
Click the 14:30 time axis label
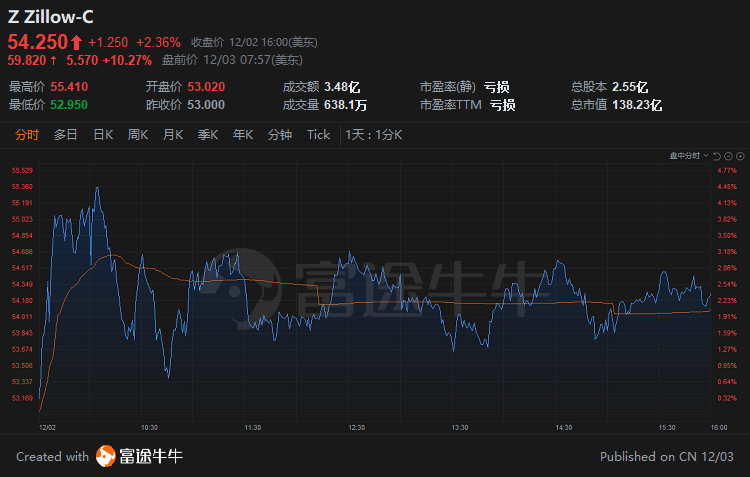(x=564, y=427)
